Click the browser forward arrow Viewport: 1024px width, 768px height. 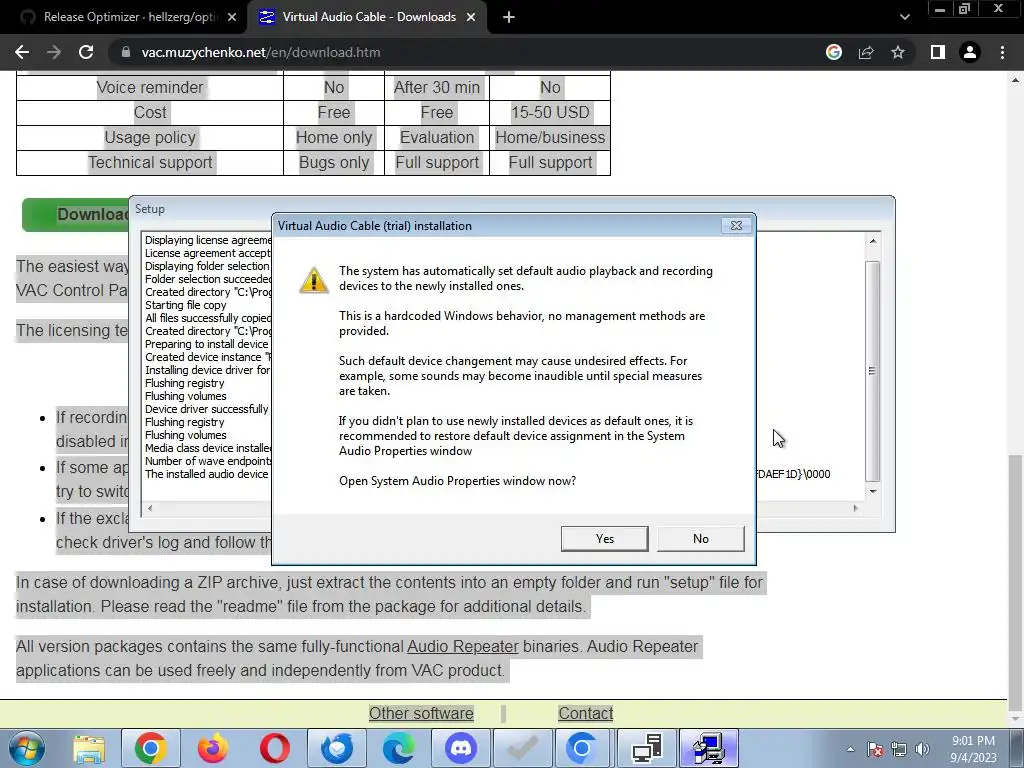tap(54, 52)
